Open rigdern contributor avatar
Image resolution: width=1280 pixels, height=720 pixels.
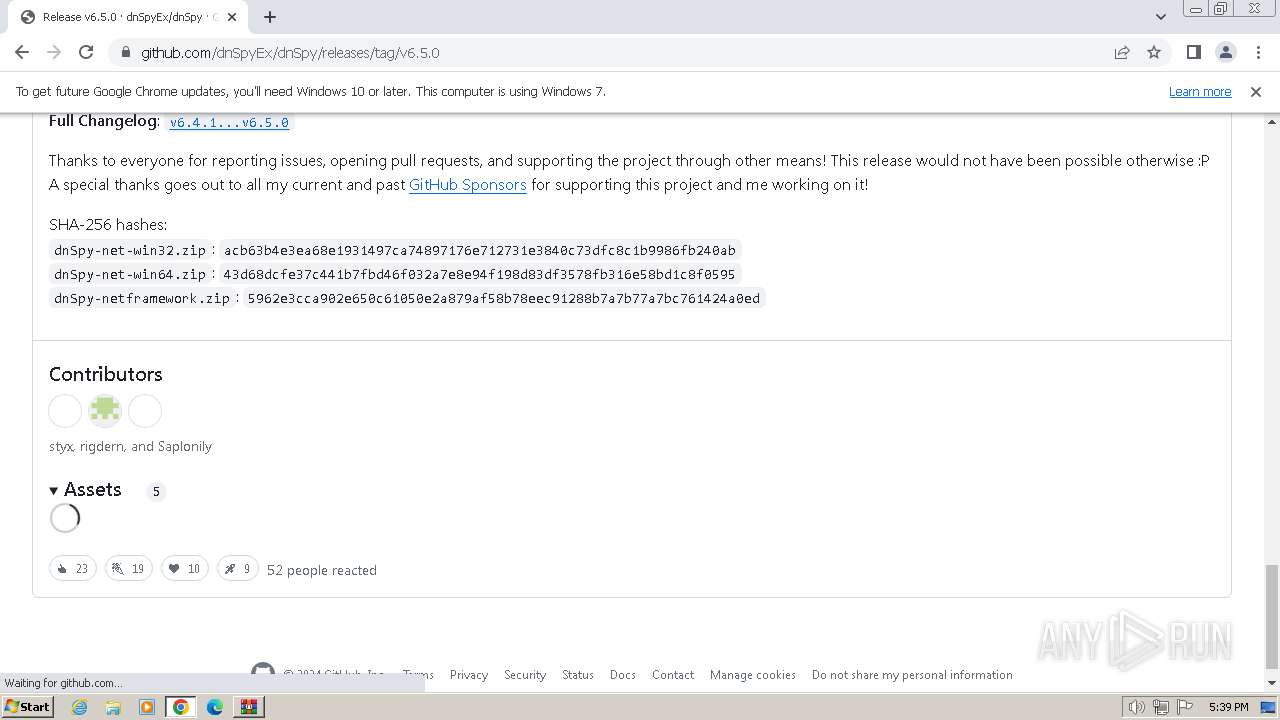[x=105, y=411]
